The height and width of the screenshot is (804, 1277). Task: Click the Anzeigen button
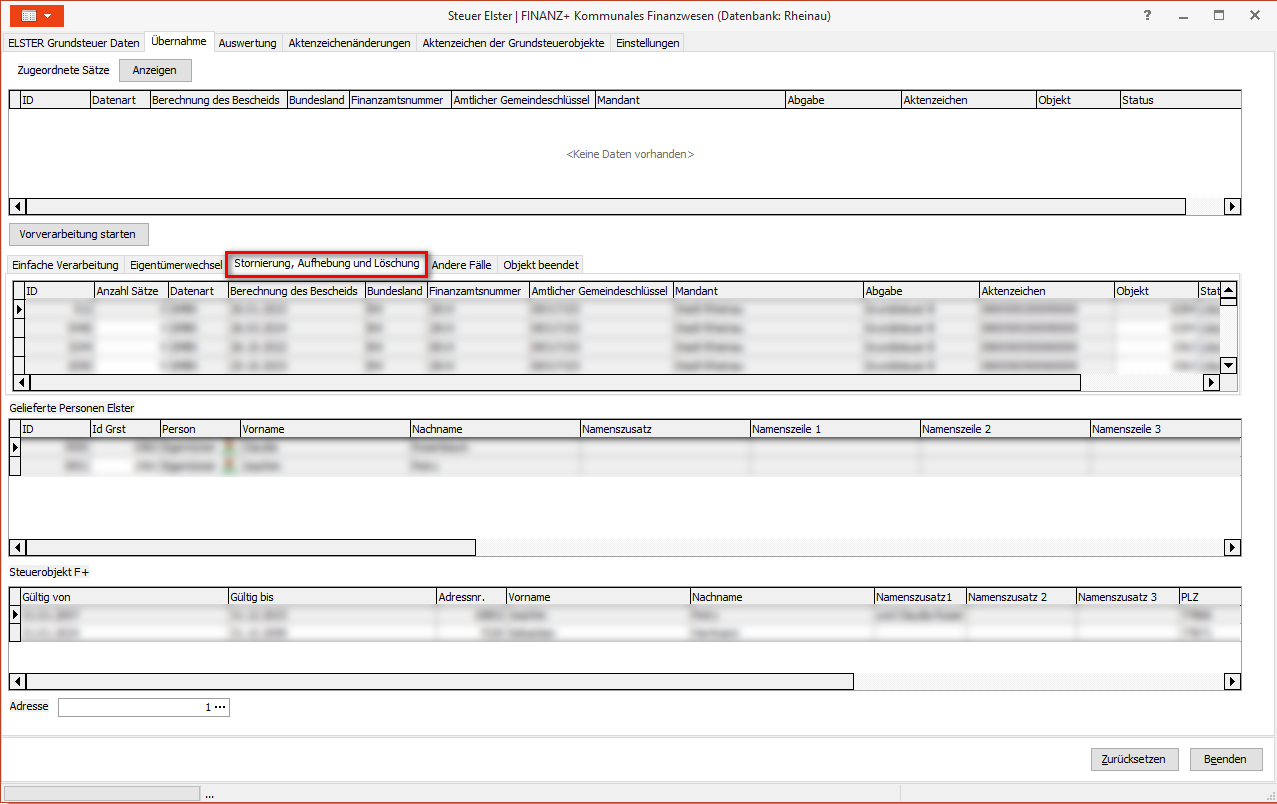click(x=155, y=70)
